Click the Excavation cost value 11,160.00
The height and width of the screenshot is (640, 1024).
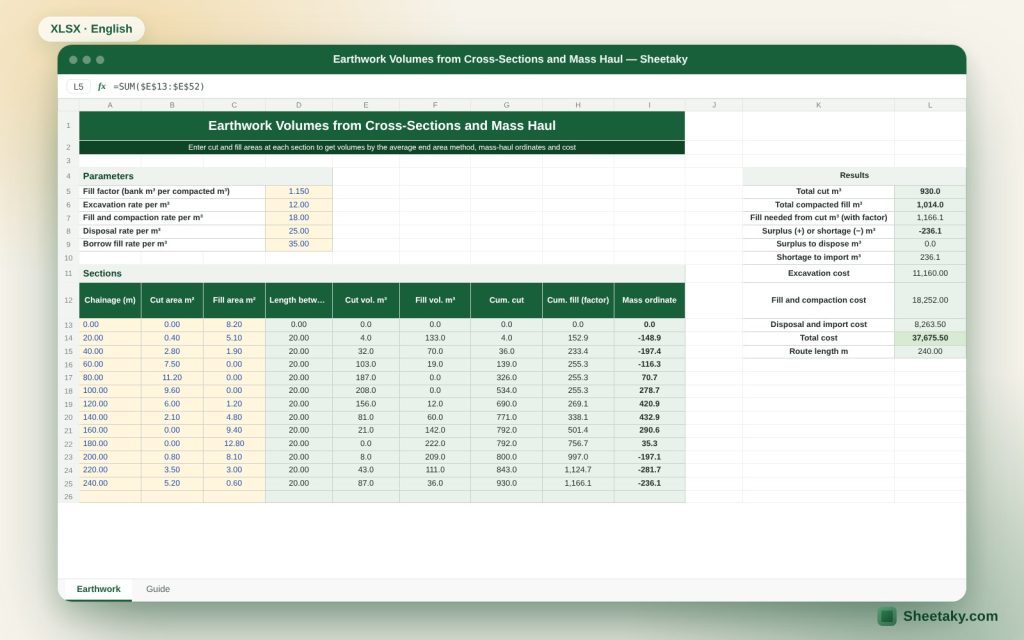pos(930,274)
